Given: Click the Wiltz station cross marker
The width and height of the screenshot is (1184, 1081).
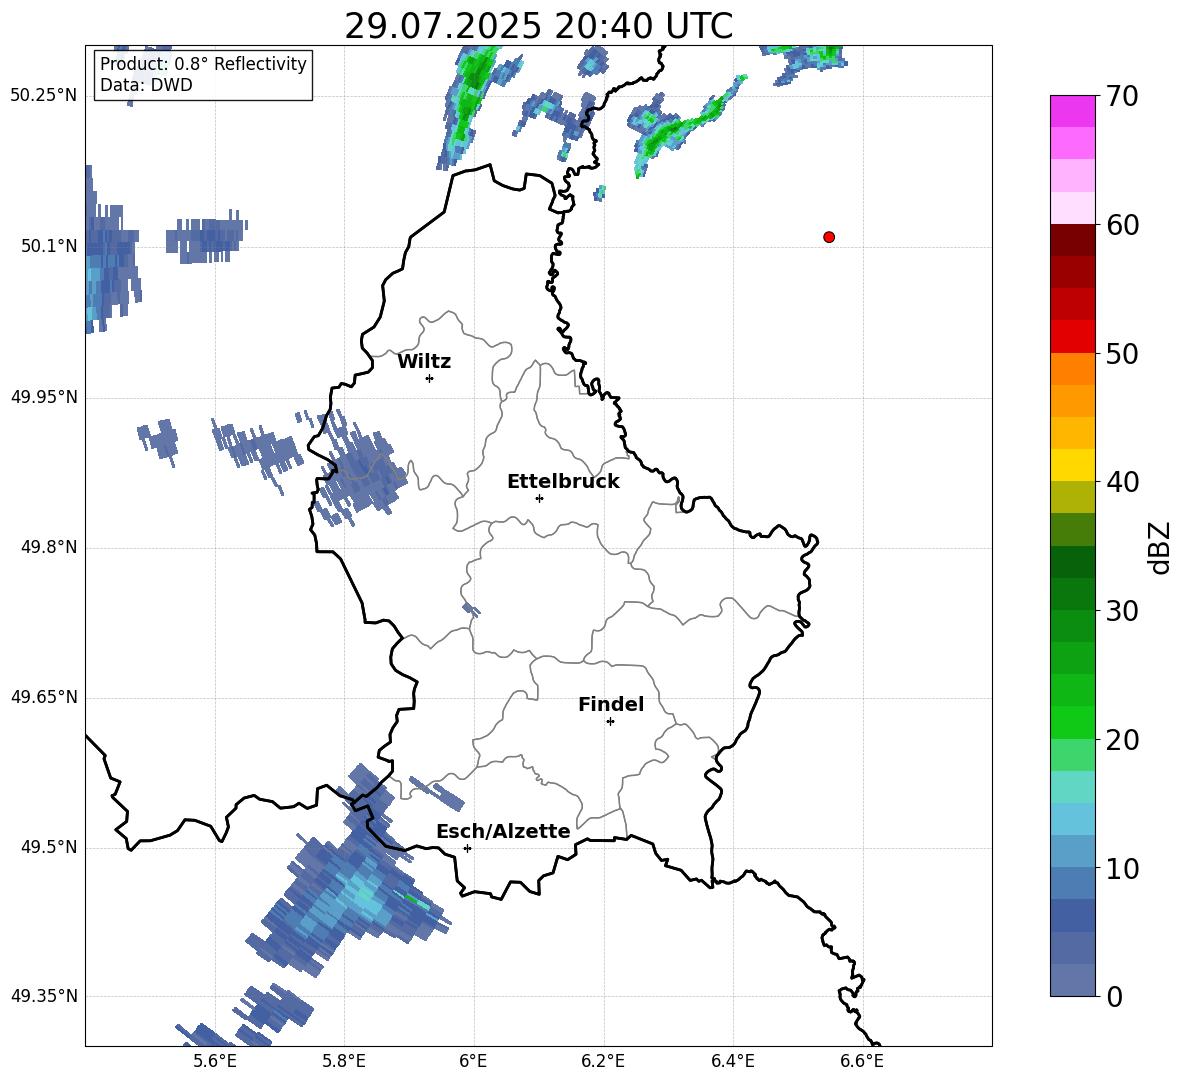Looking at the screenshot, I should [x=430, y=378].
